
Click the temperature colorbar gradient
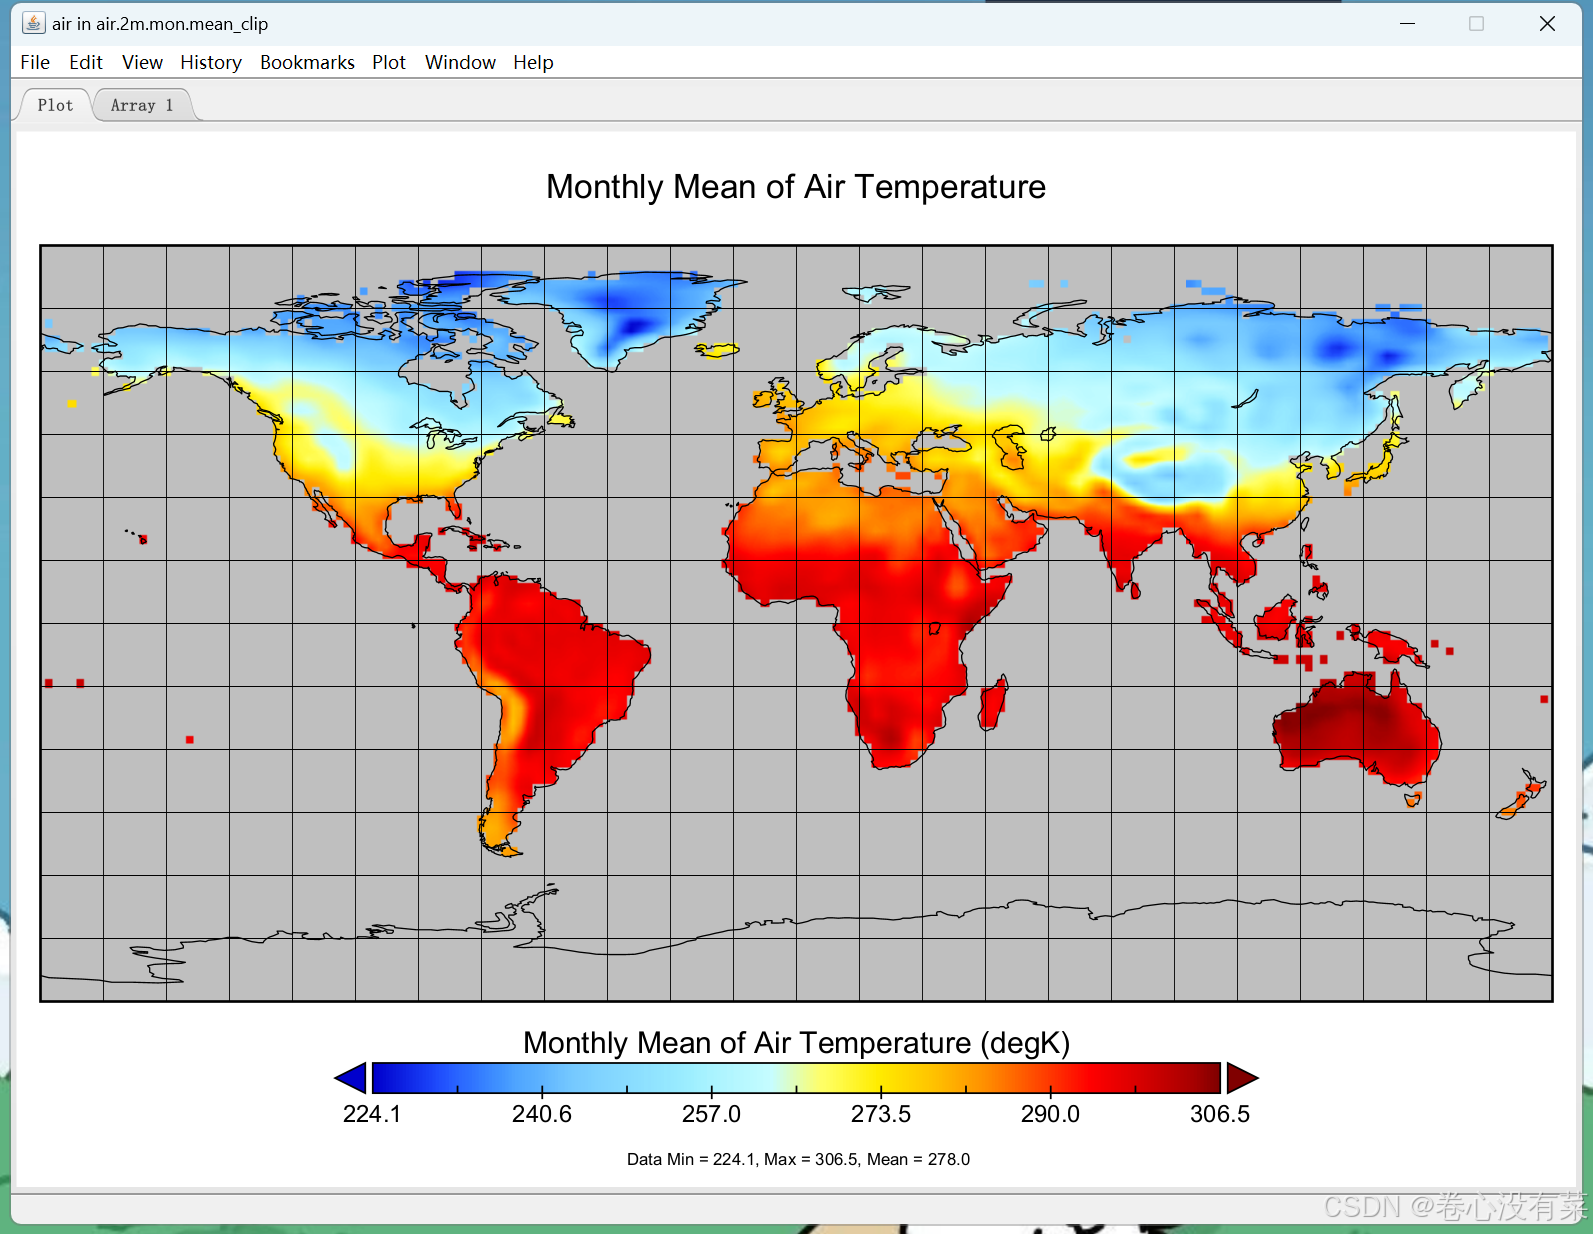[796, 1078]
